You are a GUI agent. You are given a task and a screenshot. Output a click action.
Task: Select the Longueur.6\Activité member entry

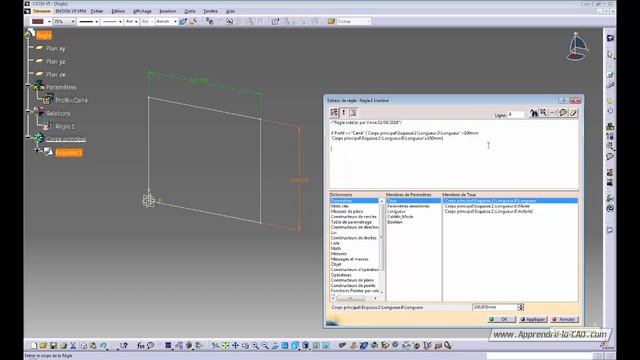pyautogui.click(x=489, y=211)
